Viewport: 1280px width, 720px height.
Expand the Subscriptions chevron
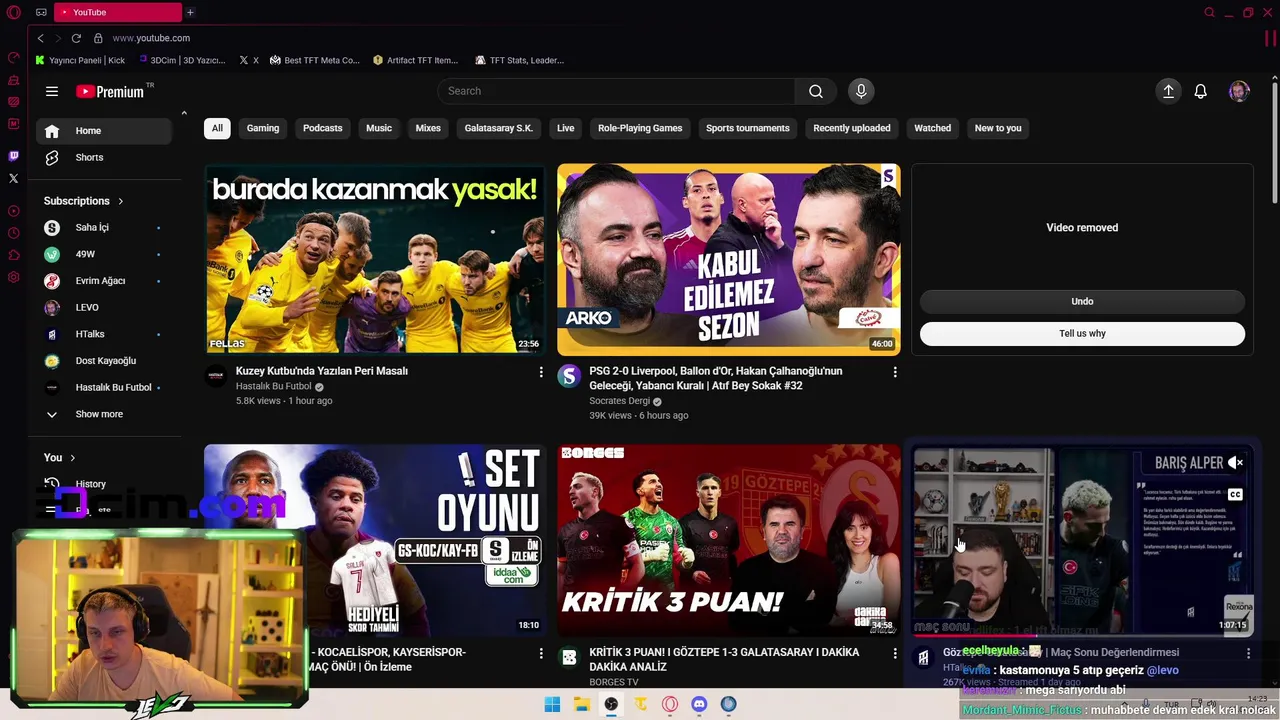tap(121, 201)
